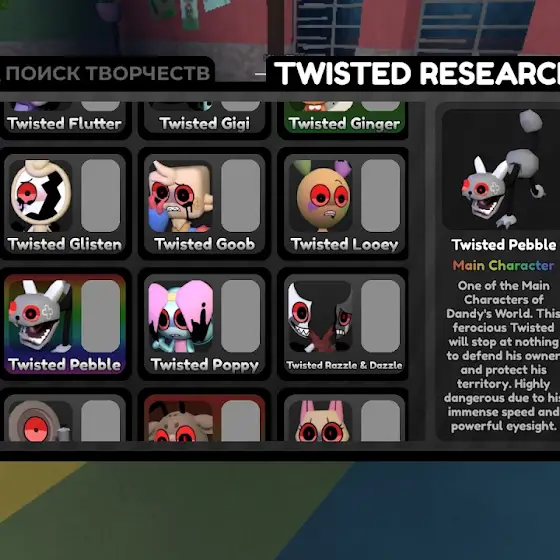Image resolution: width=560 pixels, height=560 pixels.
Task: Switch to the ПОИСК ТВОРЧЕСТВ tab
Action: 106,73
